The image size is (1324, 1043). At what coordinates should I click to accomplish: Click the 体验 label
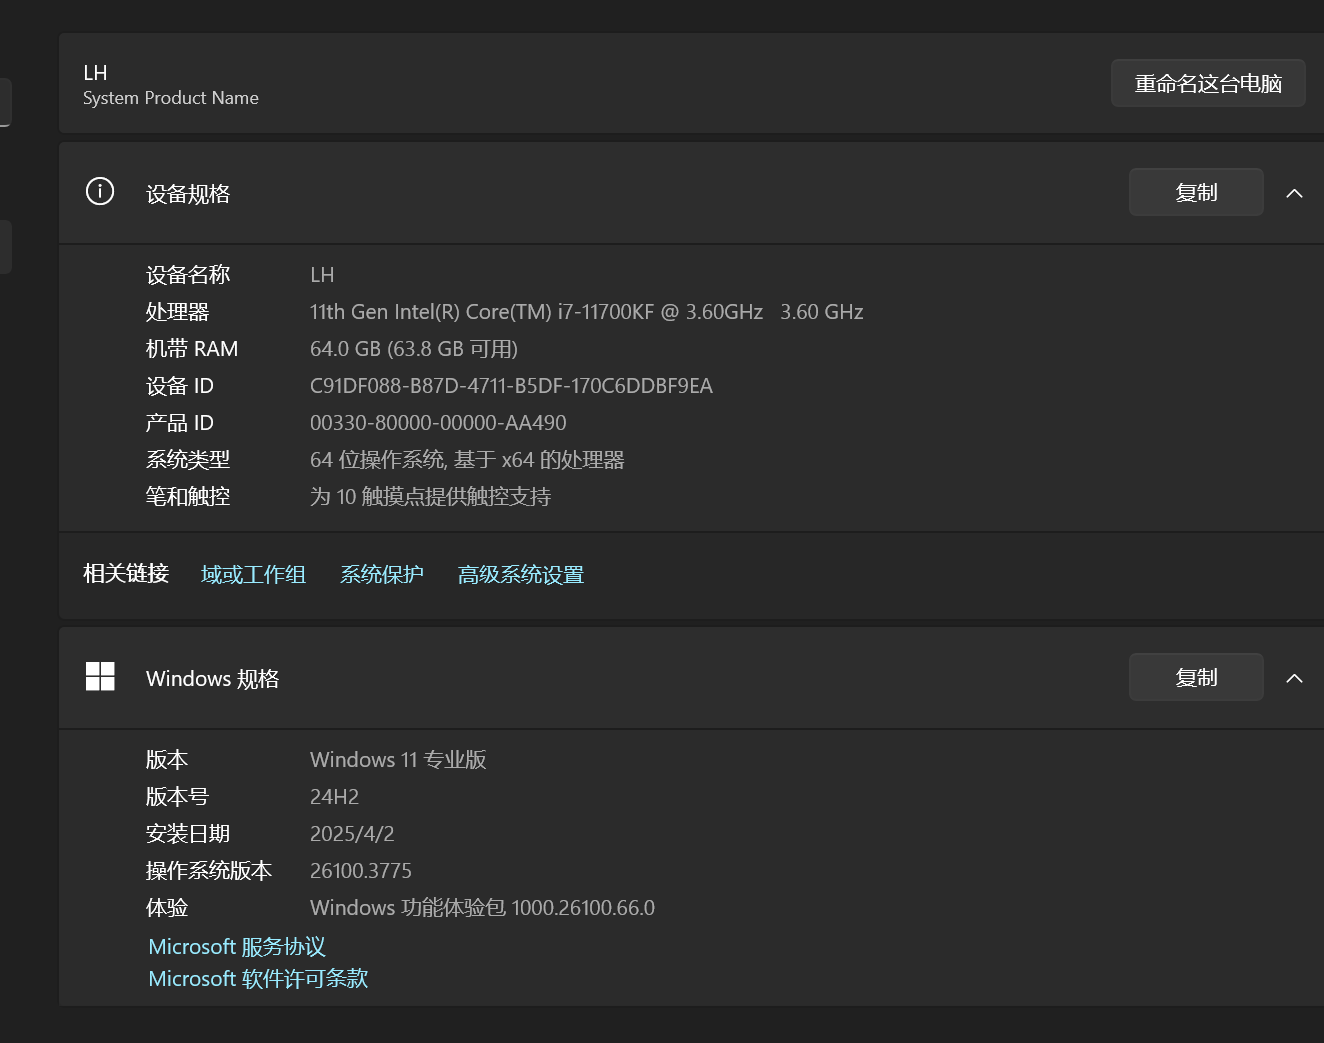[167, 908]
